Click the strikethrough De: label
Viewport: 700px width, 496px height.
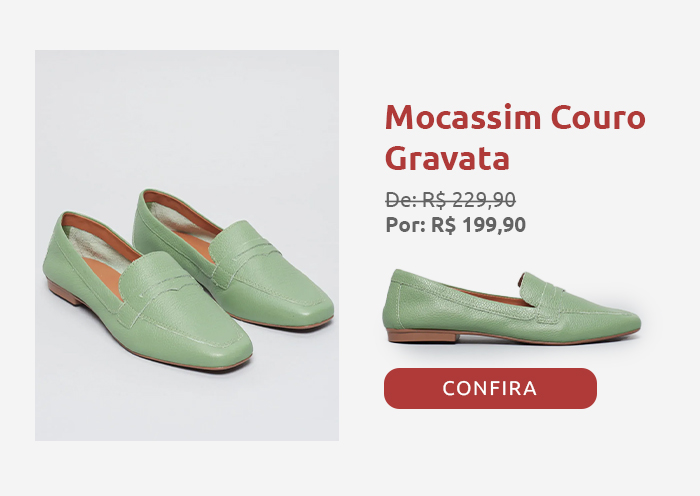coord(401,199)
